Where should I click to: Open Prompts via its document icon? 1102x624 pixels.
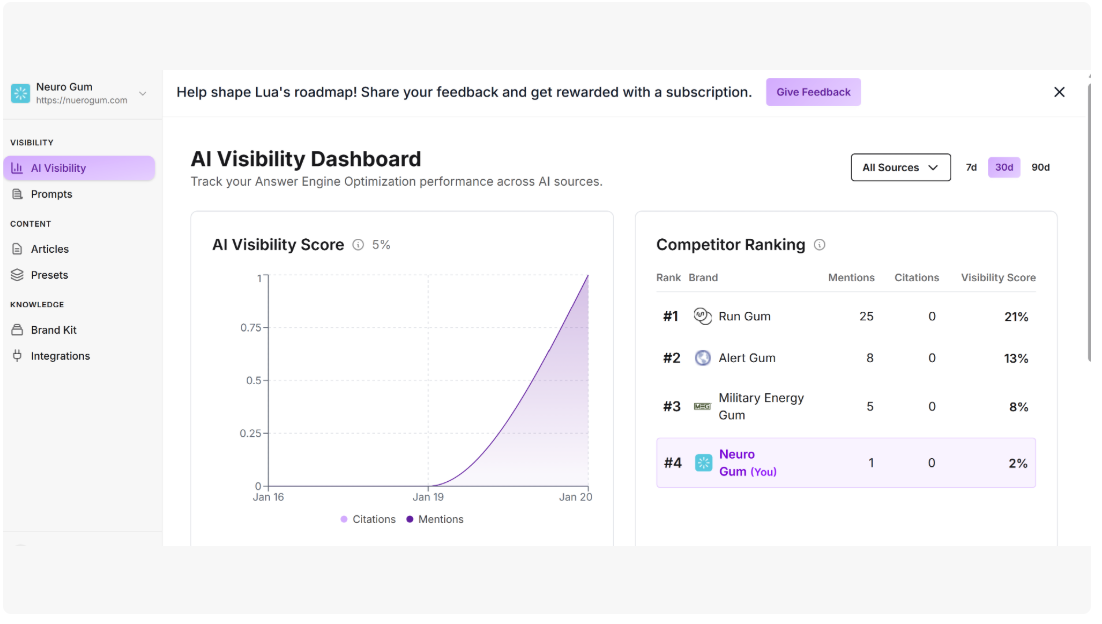coord(17,193)
